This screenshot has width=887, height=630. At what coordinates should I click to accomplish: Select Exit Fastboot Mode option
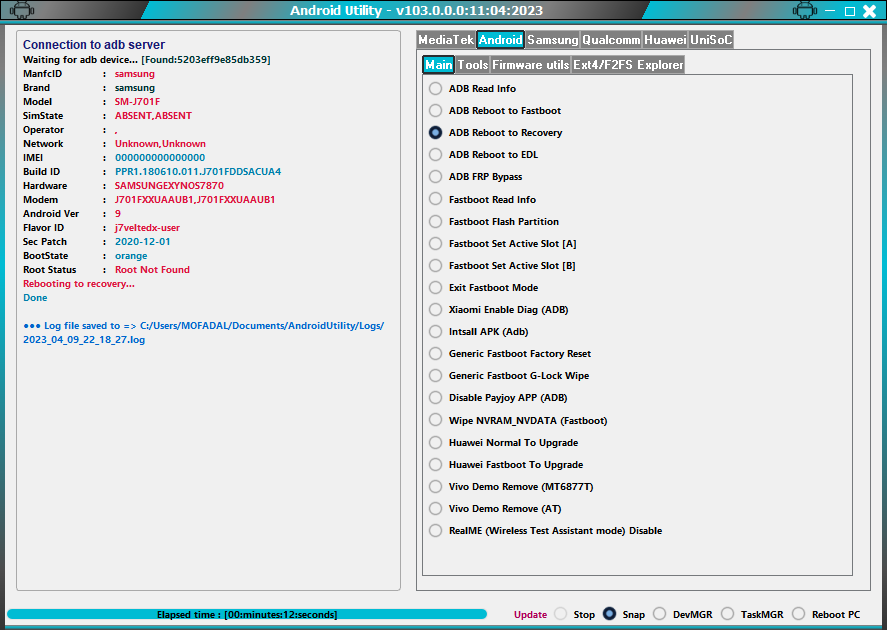[x=435, y=288]
